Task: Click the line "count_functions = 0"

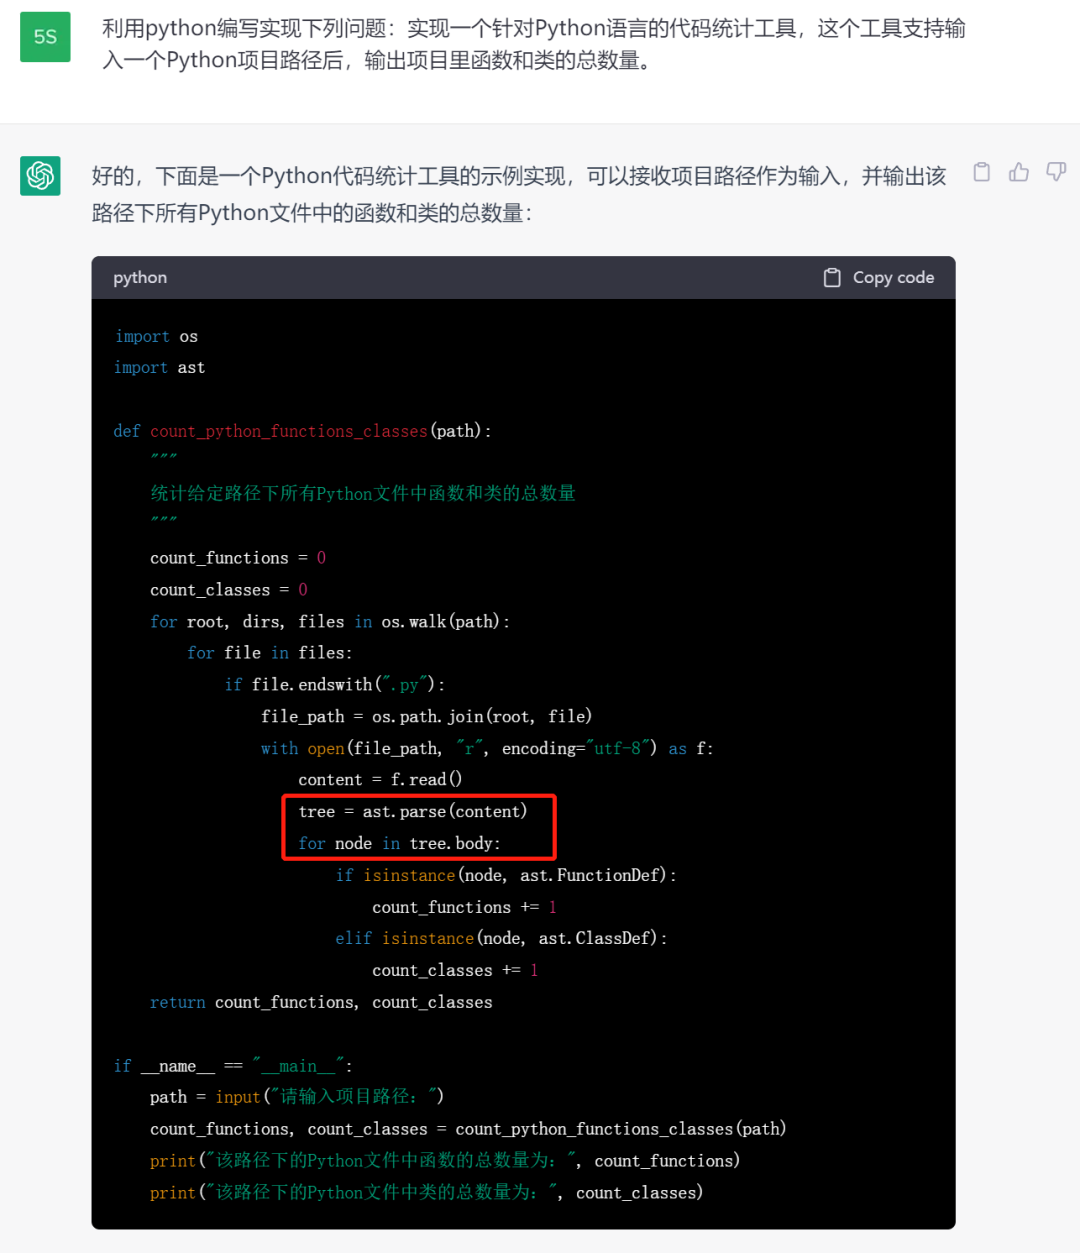Action: tap(238, 558)
